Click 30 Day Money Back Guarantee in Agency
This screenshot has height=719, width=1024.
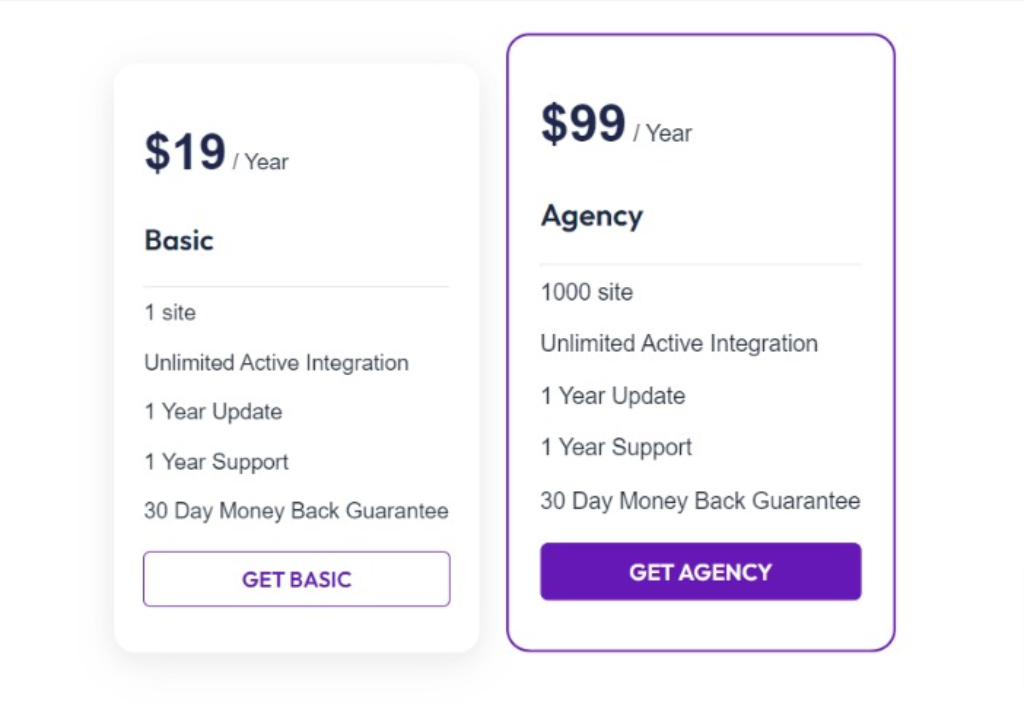pyautogui.click(x=700, y=501)
